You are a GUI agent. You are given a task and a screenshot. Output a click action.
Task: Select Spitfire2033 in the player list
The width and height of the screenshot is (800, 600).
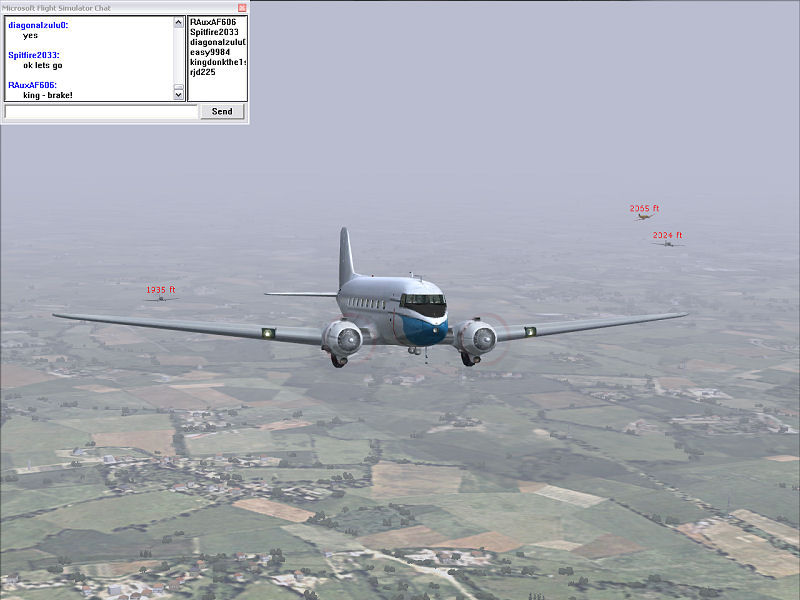[x=214, y=32]
